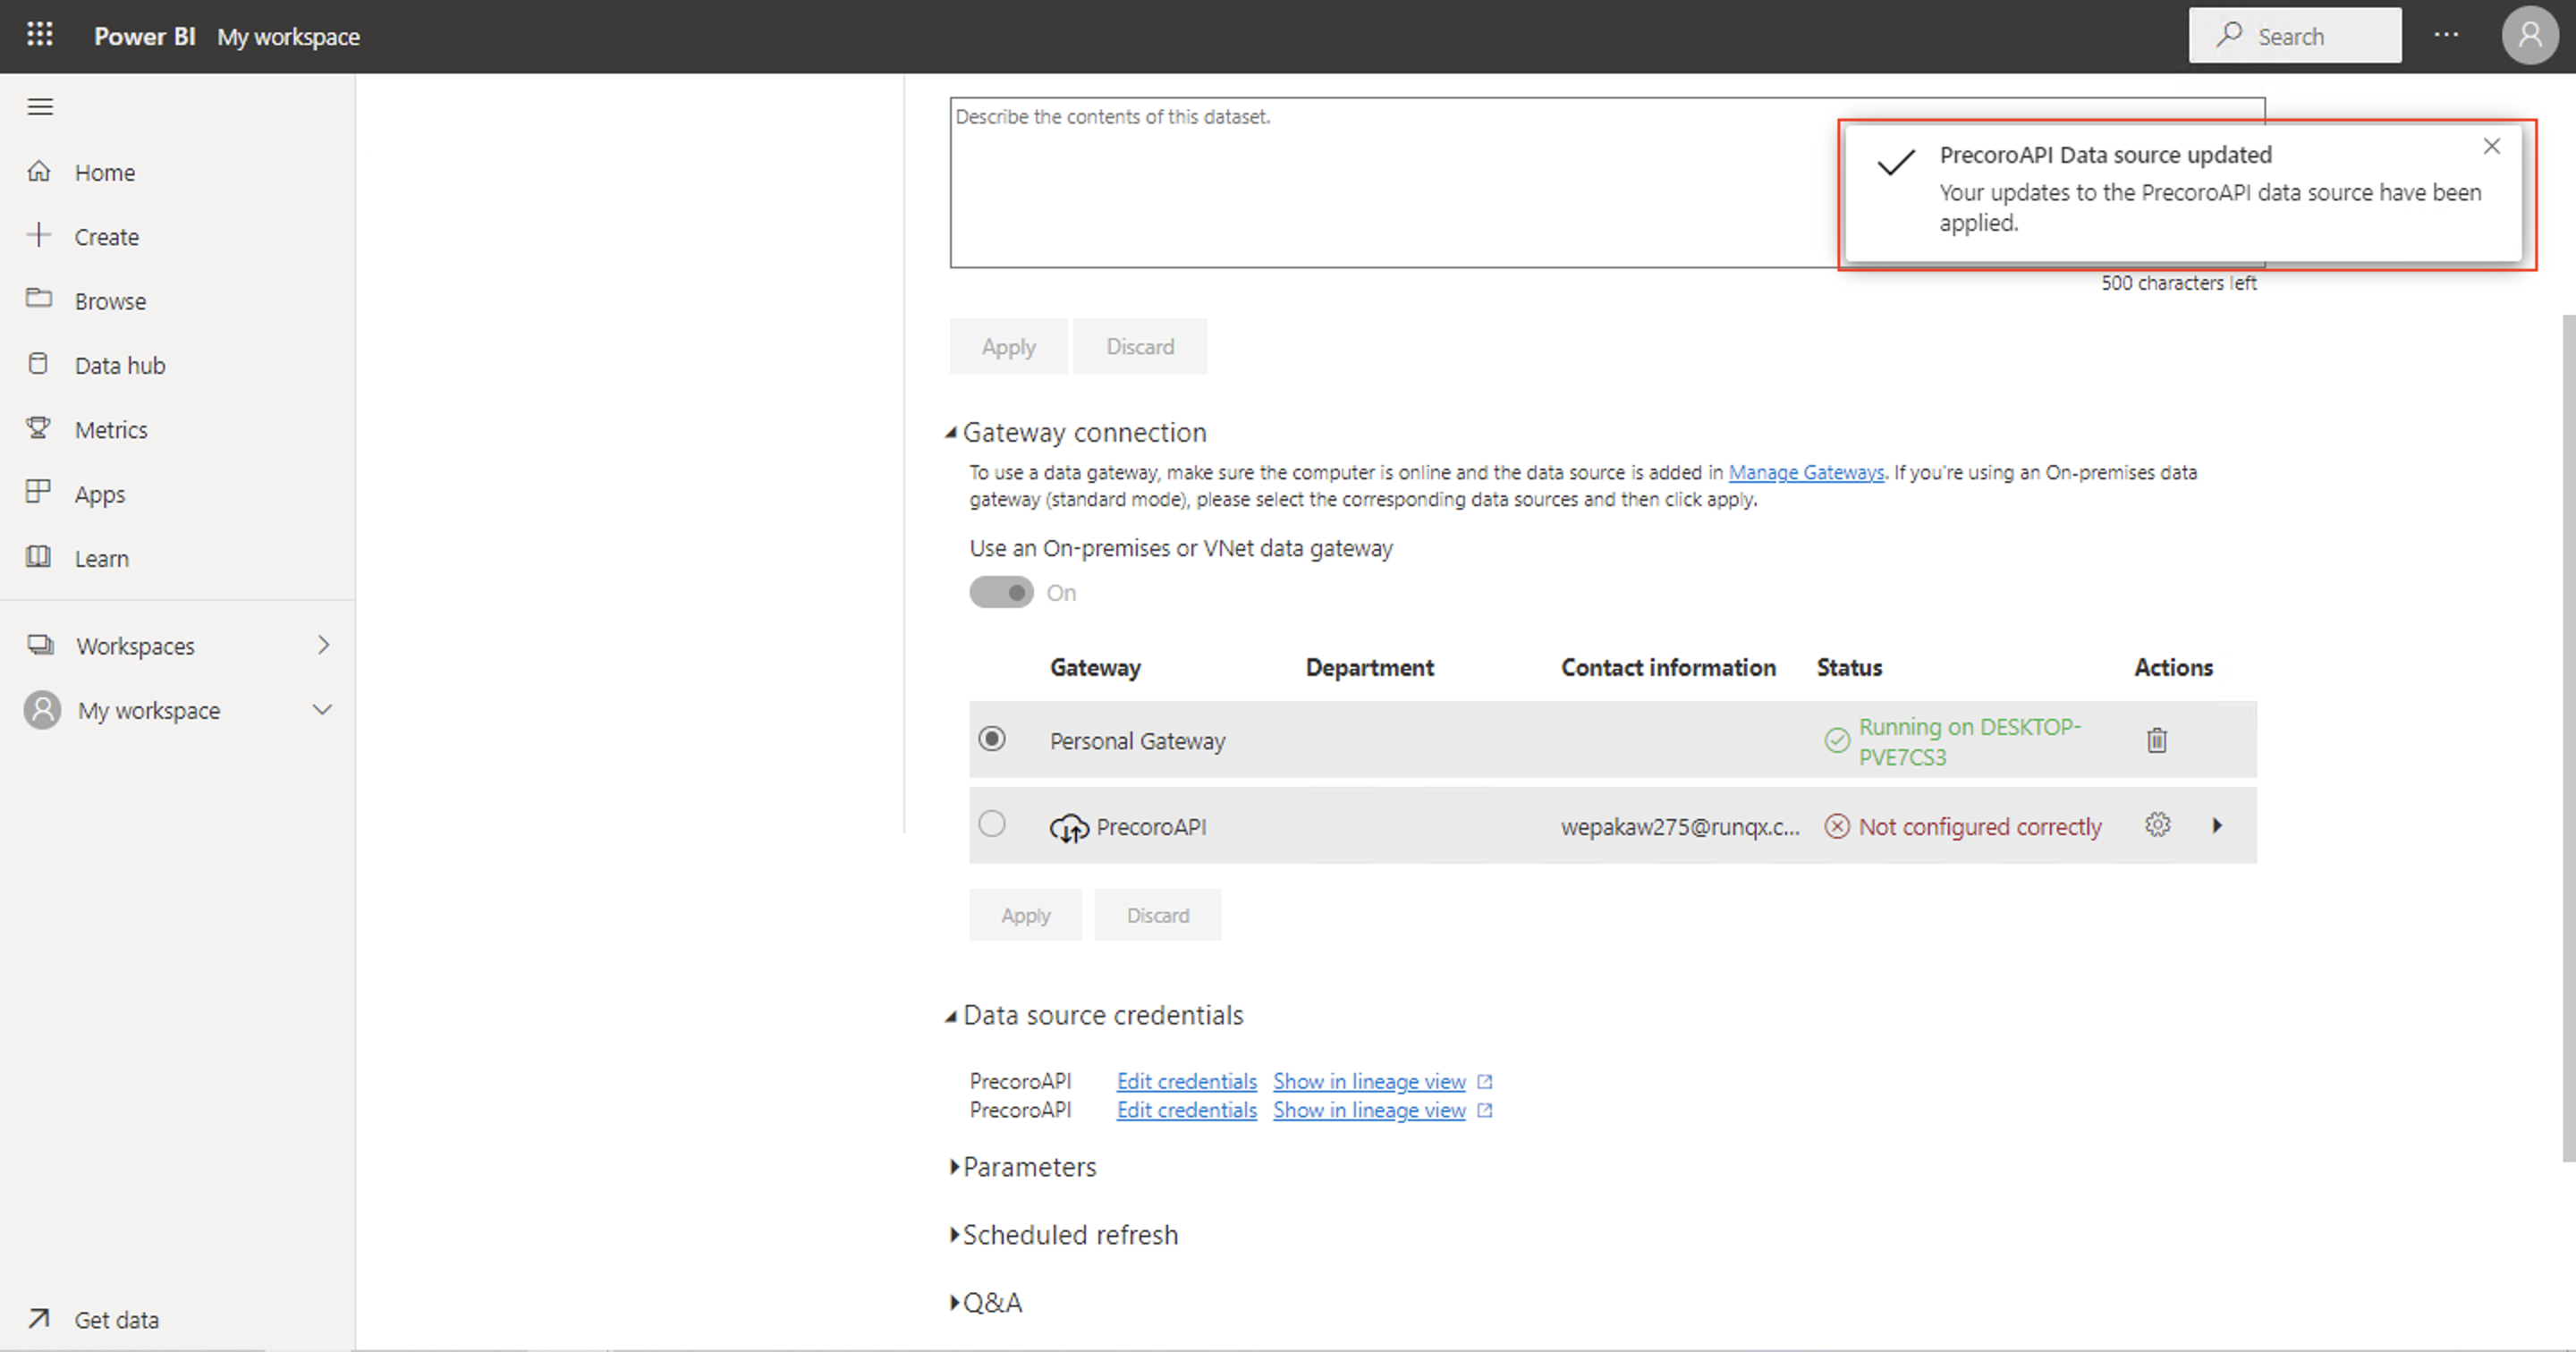
Task: Expand the Scheduled refresh section
Action: point(954,1235)
